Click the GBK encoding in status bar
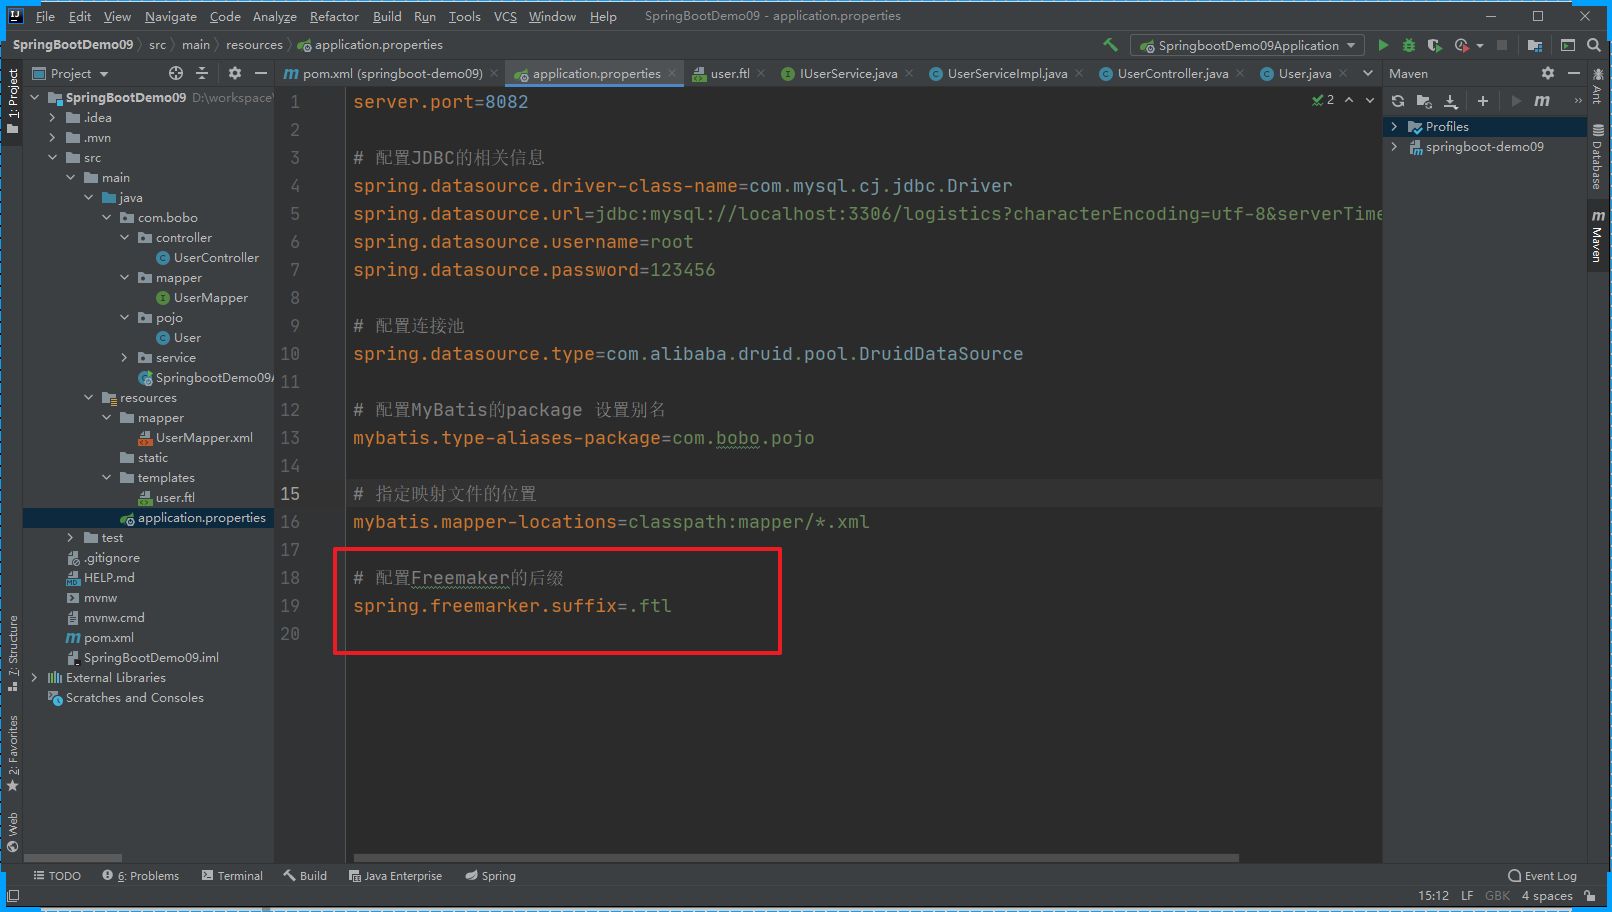 tap(1497, 896)
